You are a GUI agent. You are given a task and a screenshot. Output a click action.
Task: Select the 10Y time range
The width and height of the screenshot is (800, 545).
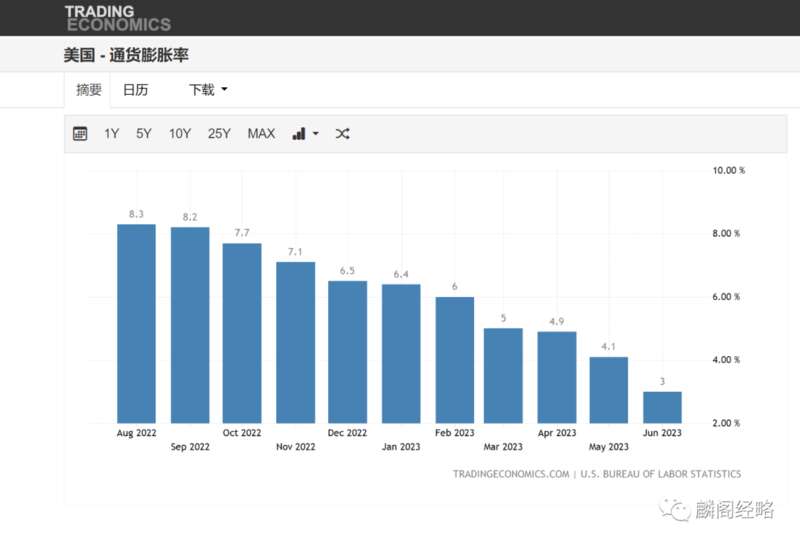point(180,134)
